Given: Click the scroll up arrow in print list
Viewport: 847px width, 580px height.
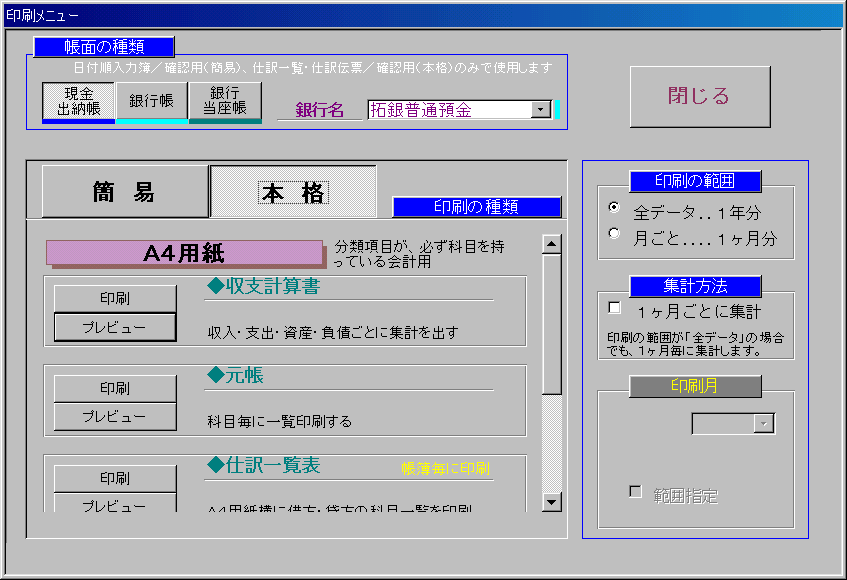Looking at the screenshot, I should tap(551, 243).
